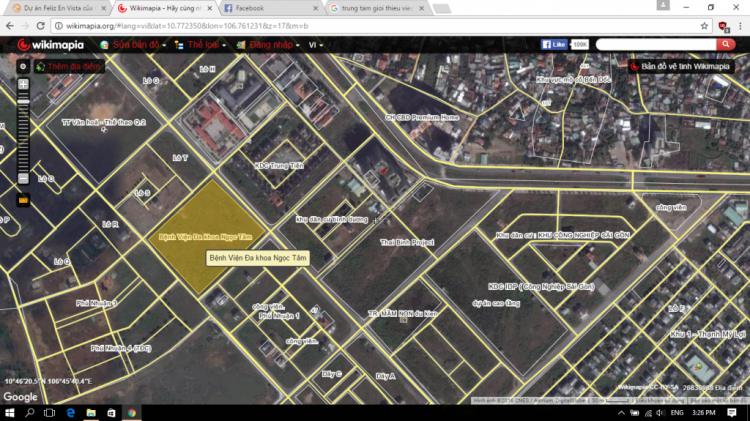Click the red shield extension icon
This screenshot has height=421, width=750.
coord(723,26)
